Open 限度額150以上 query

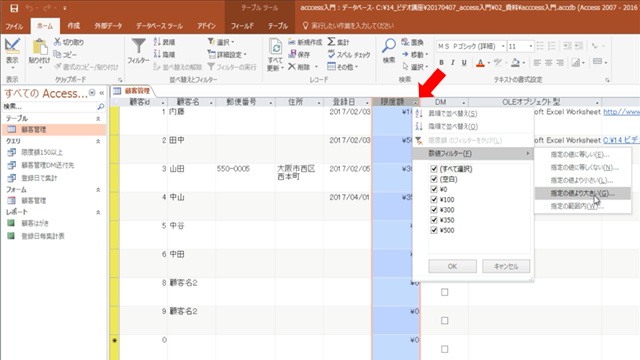42,152
